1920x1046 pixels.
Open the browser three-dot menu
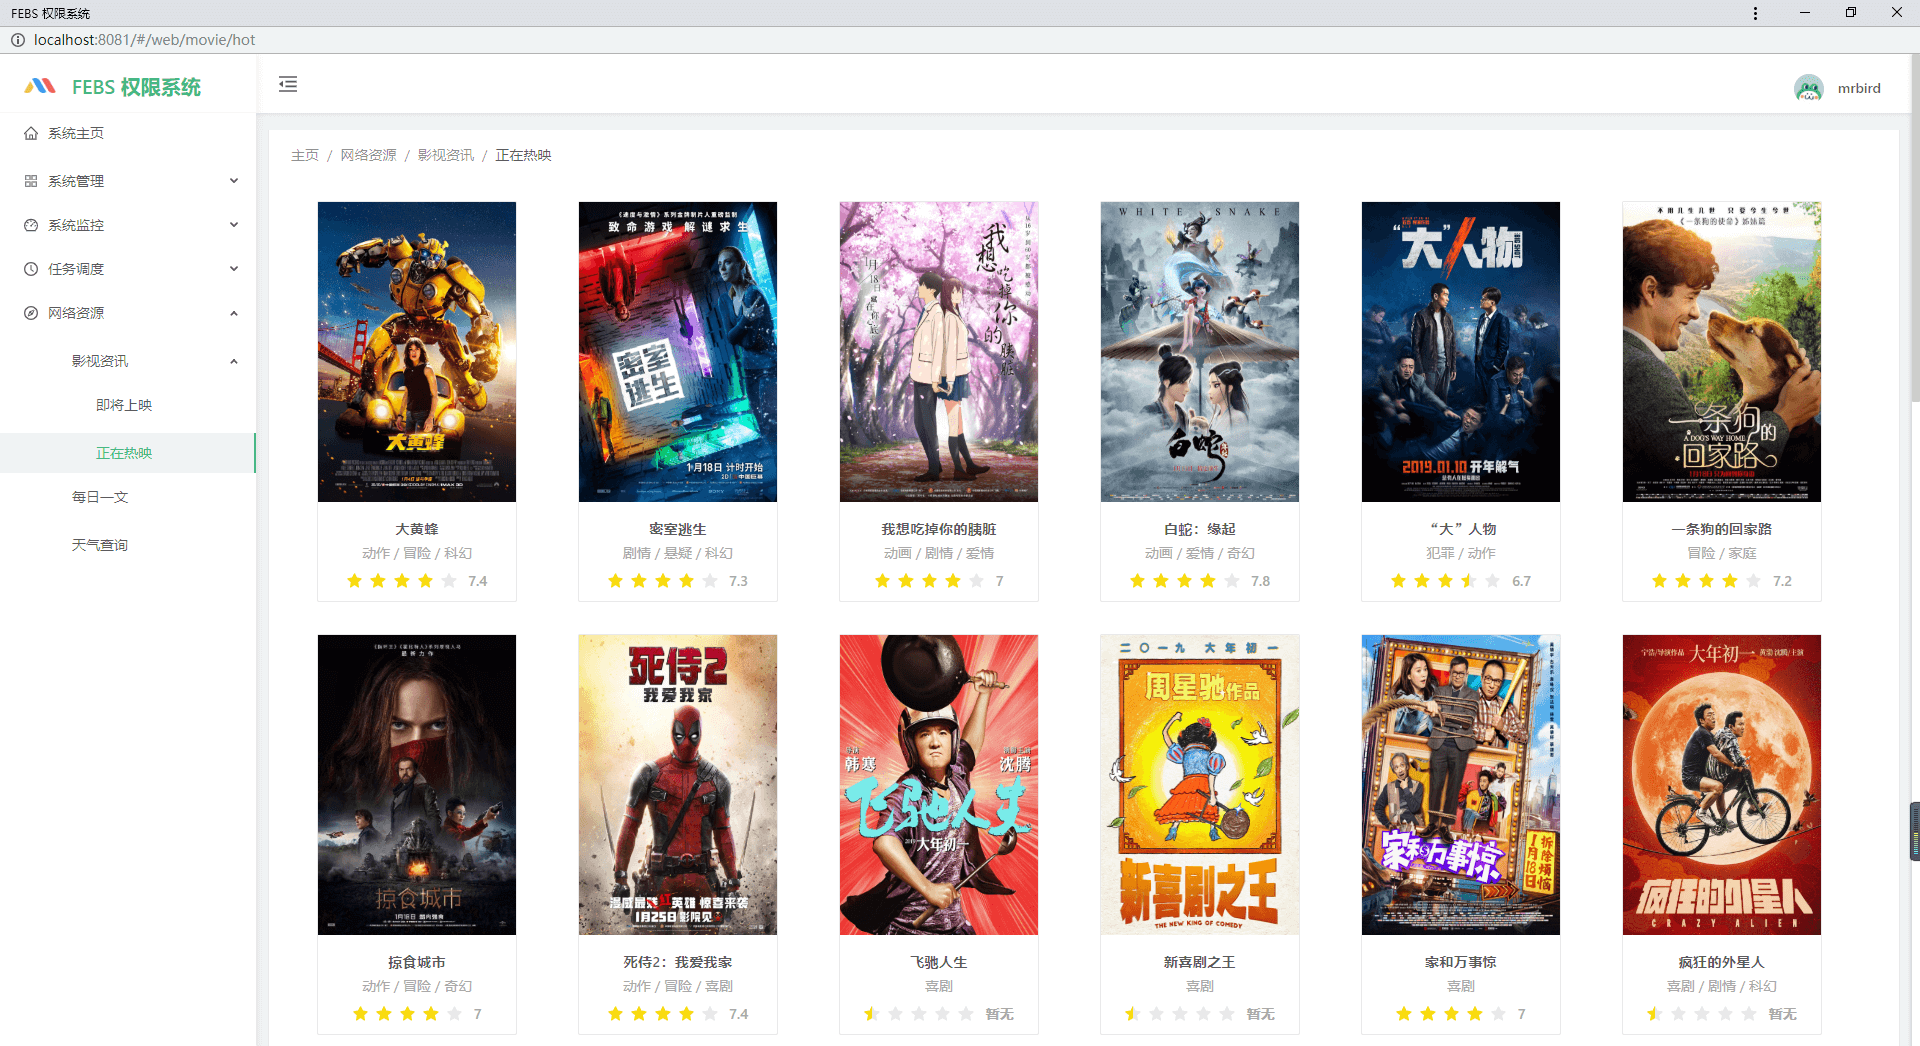pos(1755,13)
